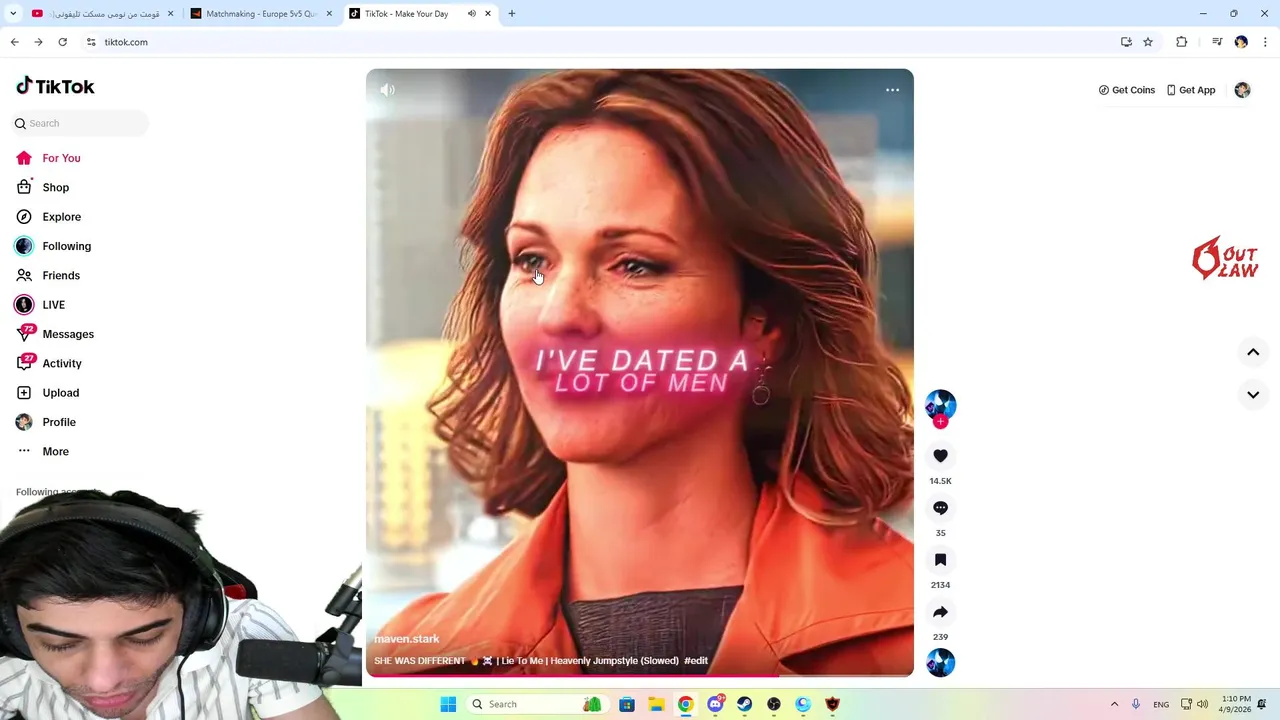The height and width of the screenshot is (720, 1280).
Task: Go forward in the browser
Action: point(38,42)
